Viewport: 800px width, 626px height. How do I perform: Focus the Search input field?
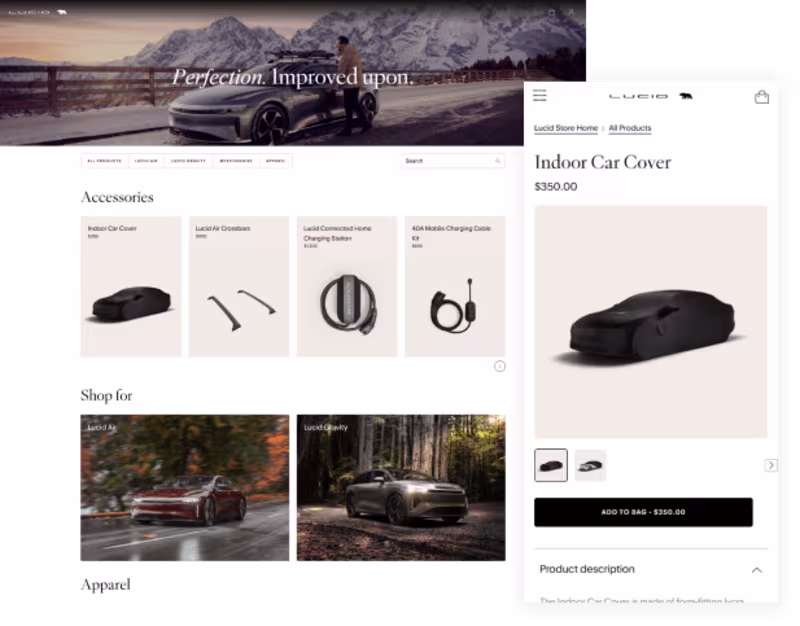coord(453,161)
